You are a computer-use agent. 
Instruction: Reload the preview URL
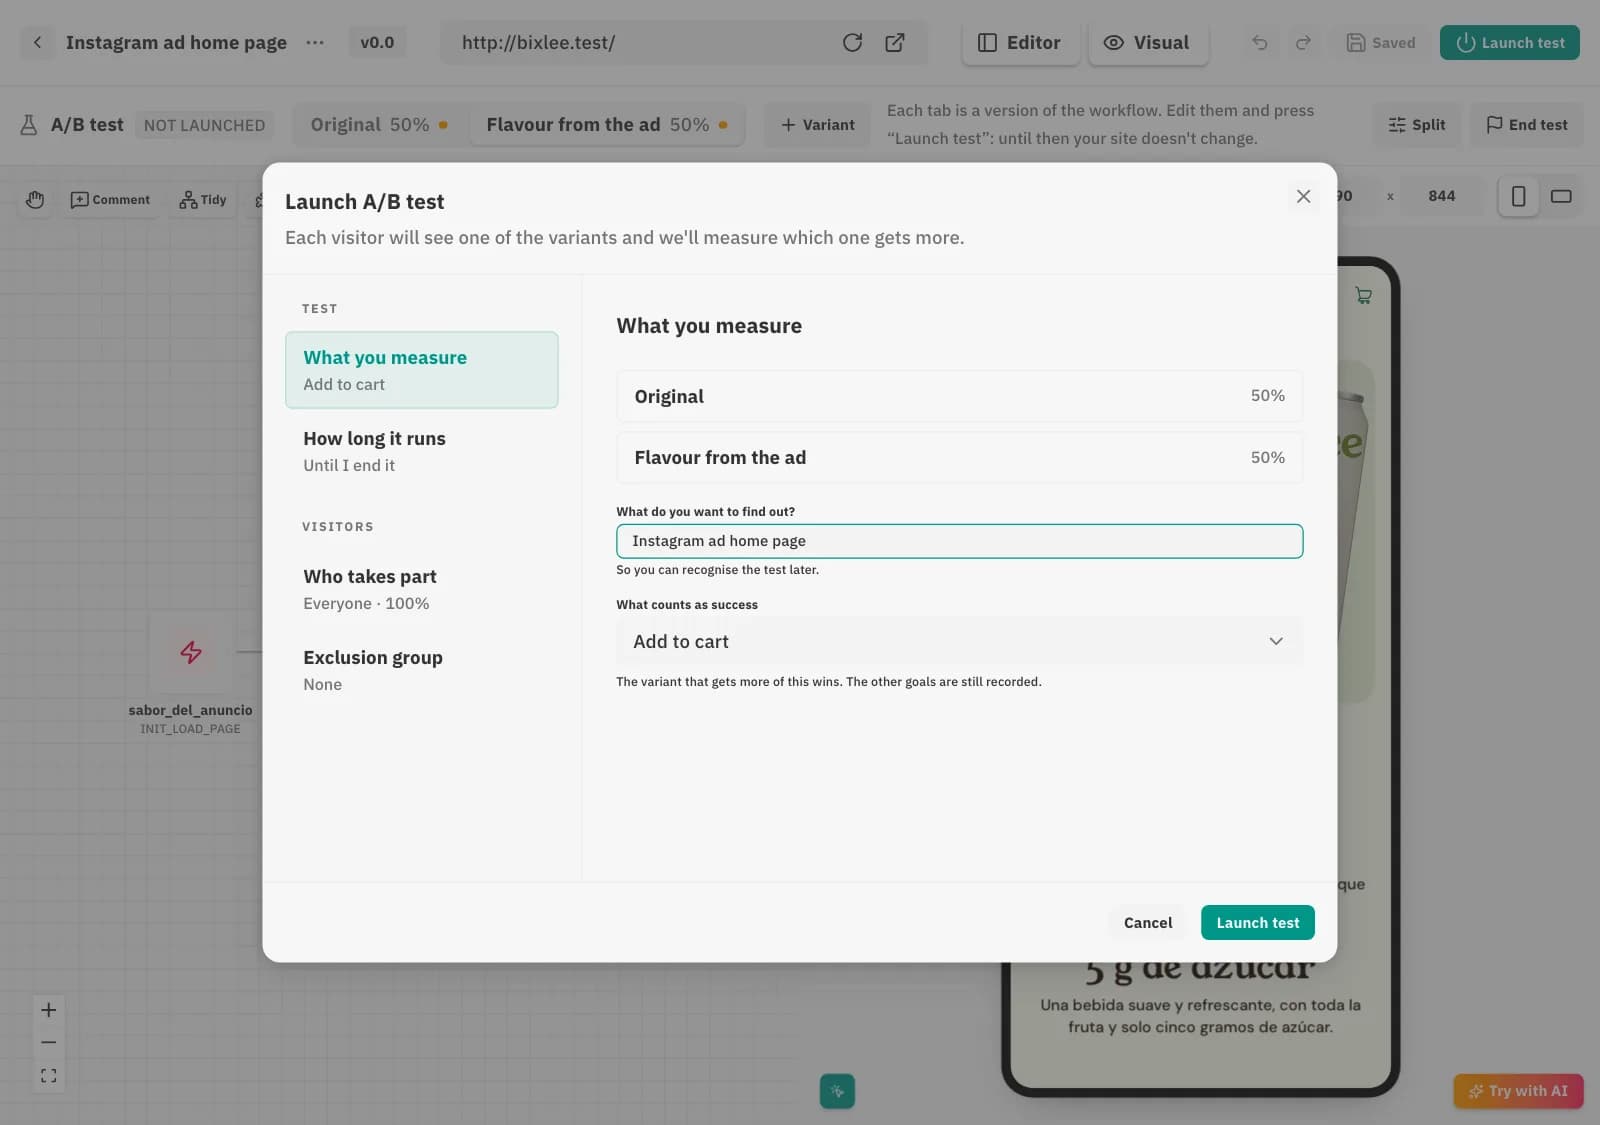pyautogui.click(x=852, y=43)
